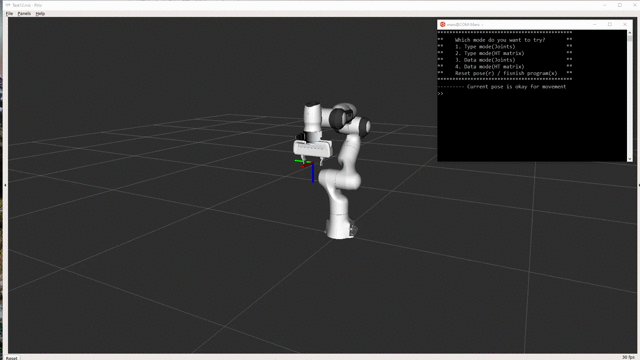Screen dimensions: 640x360
Task: Click the robot arm base link
Action: point(340,228)
